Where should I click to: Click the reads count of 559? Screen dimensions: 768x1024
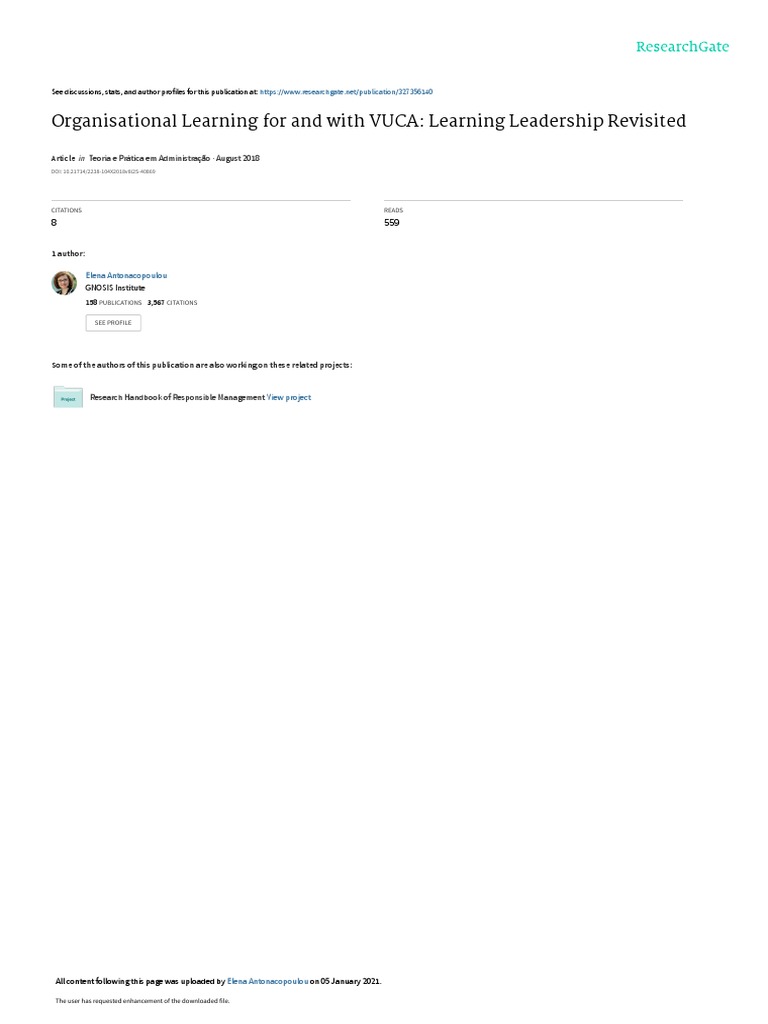pyautogui.click(x=392, y=223)
